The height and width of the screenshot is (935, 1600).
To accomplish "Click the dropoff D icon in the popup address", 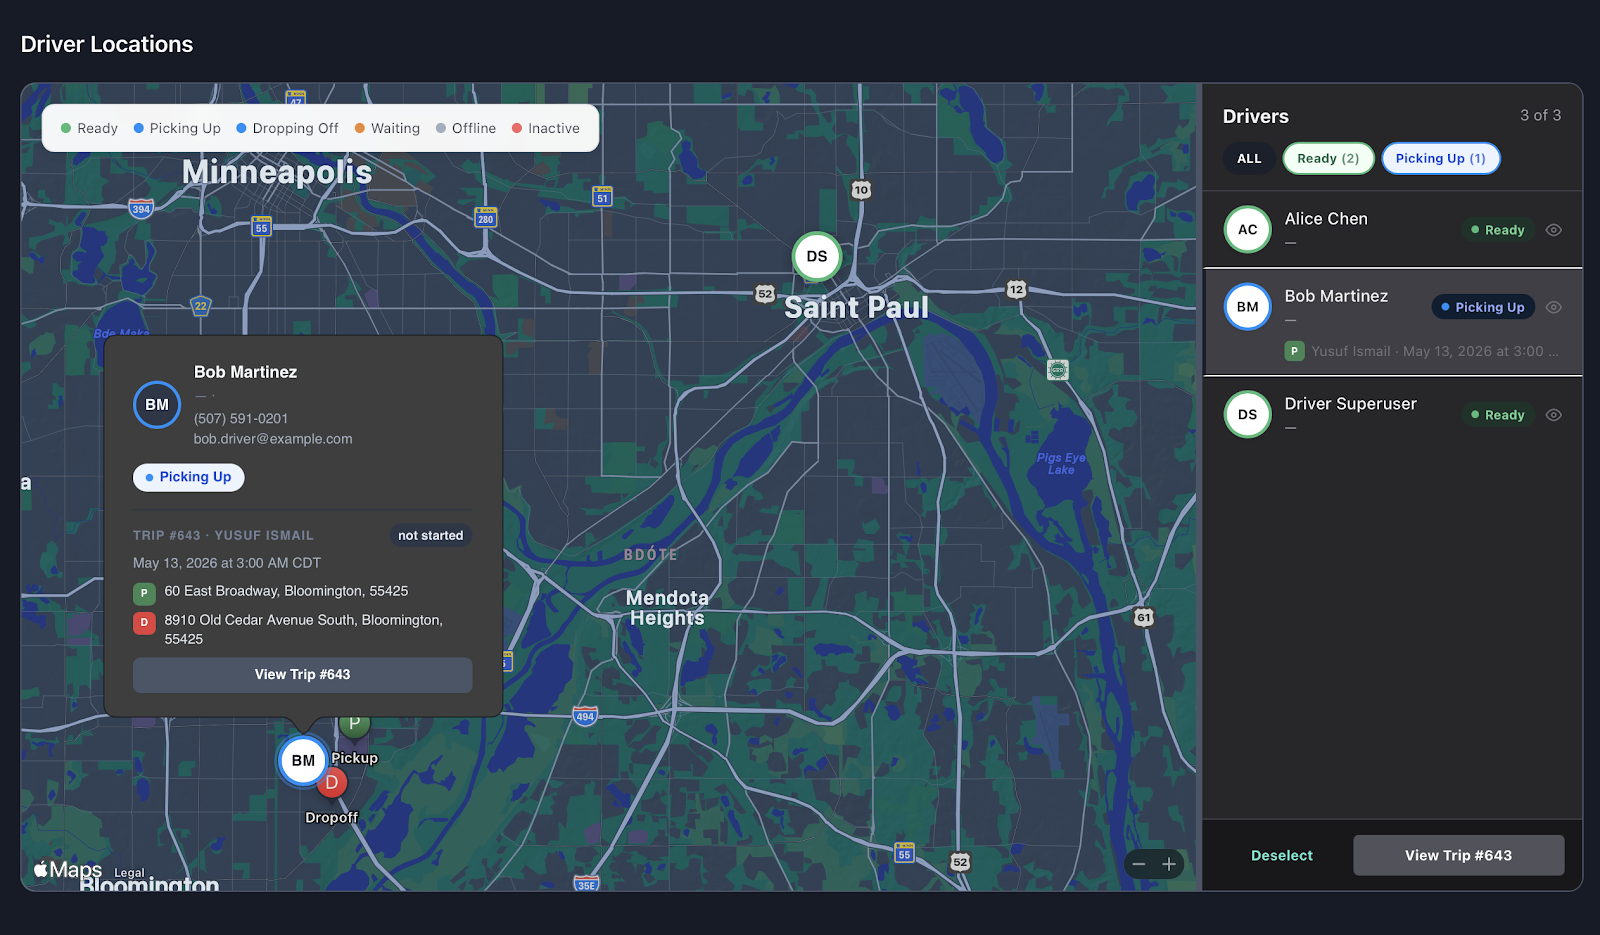I will (x=144, y=622).
